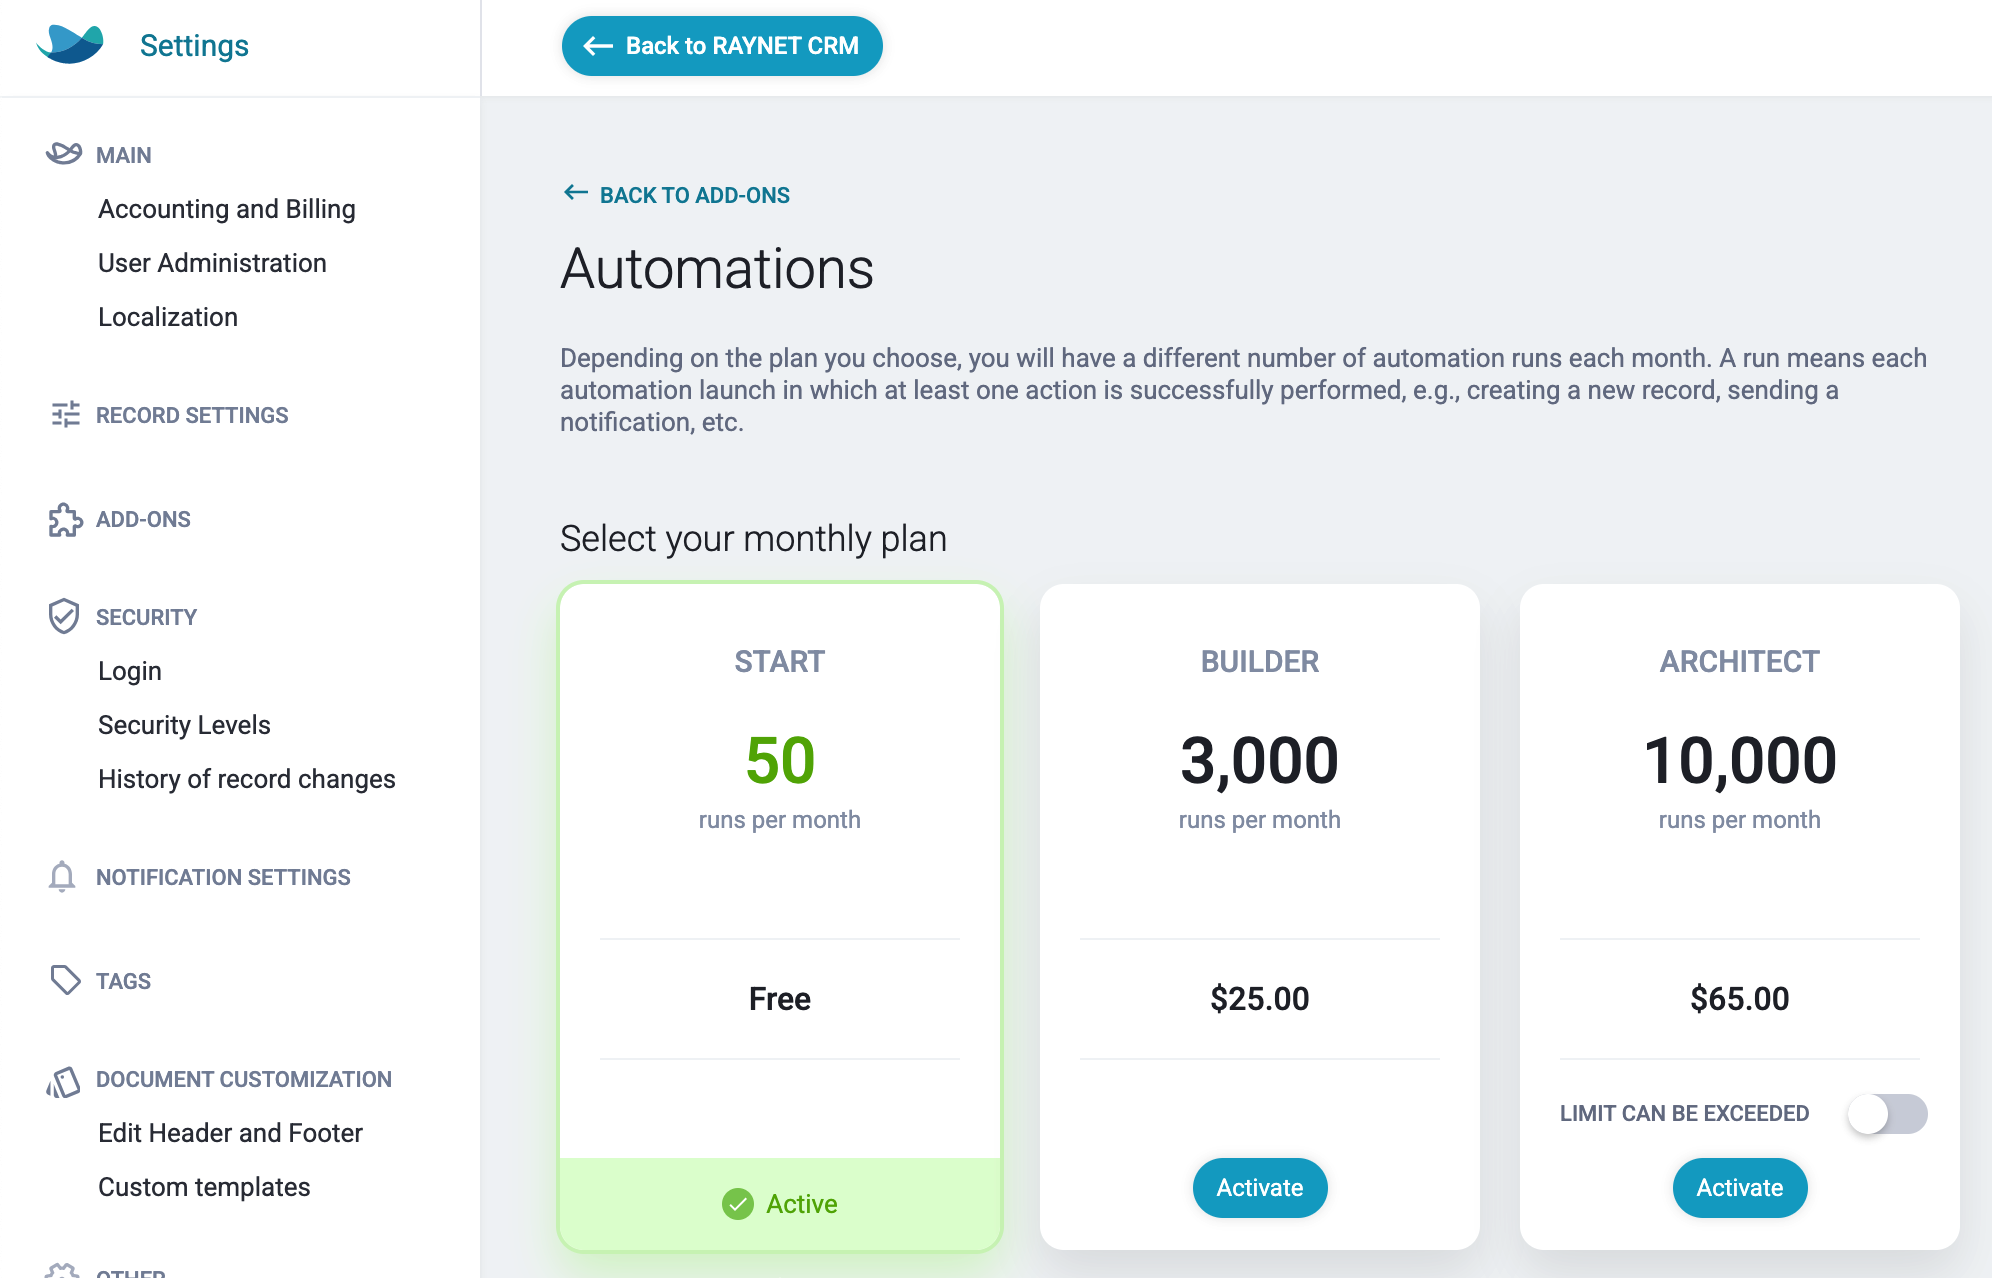Expand the Record Settings section
Viewport: 1992px width, 1278px height.
tap(192, 415)
